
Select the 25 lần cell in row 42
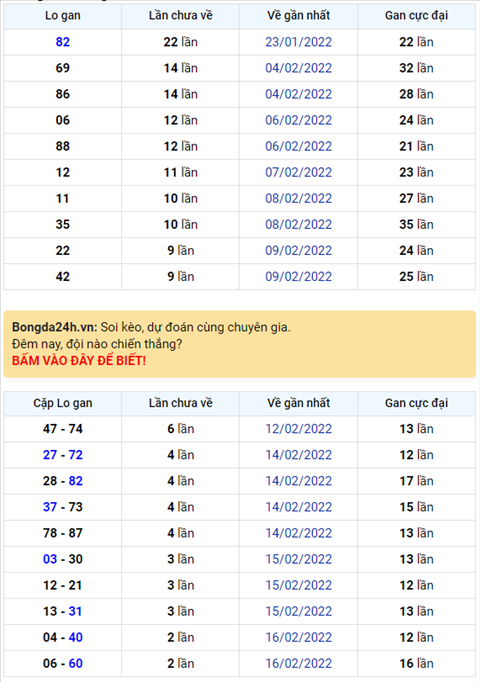coord(417,277)
